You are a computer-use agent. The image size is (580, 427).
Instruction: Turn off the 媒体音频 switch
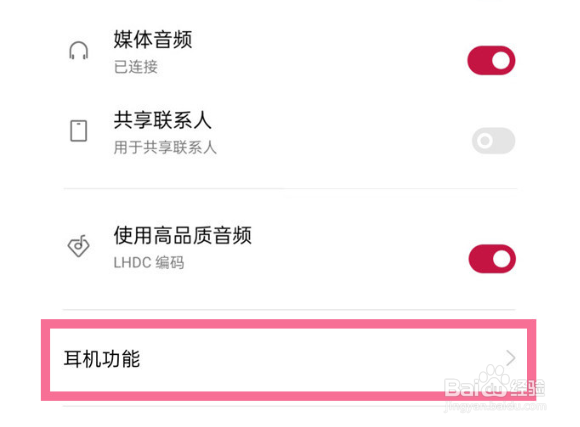click(491, 60)
